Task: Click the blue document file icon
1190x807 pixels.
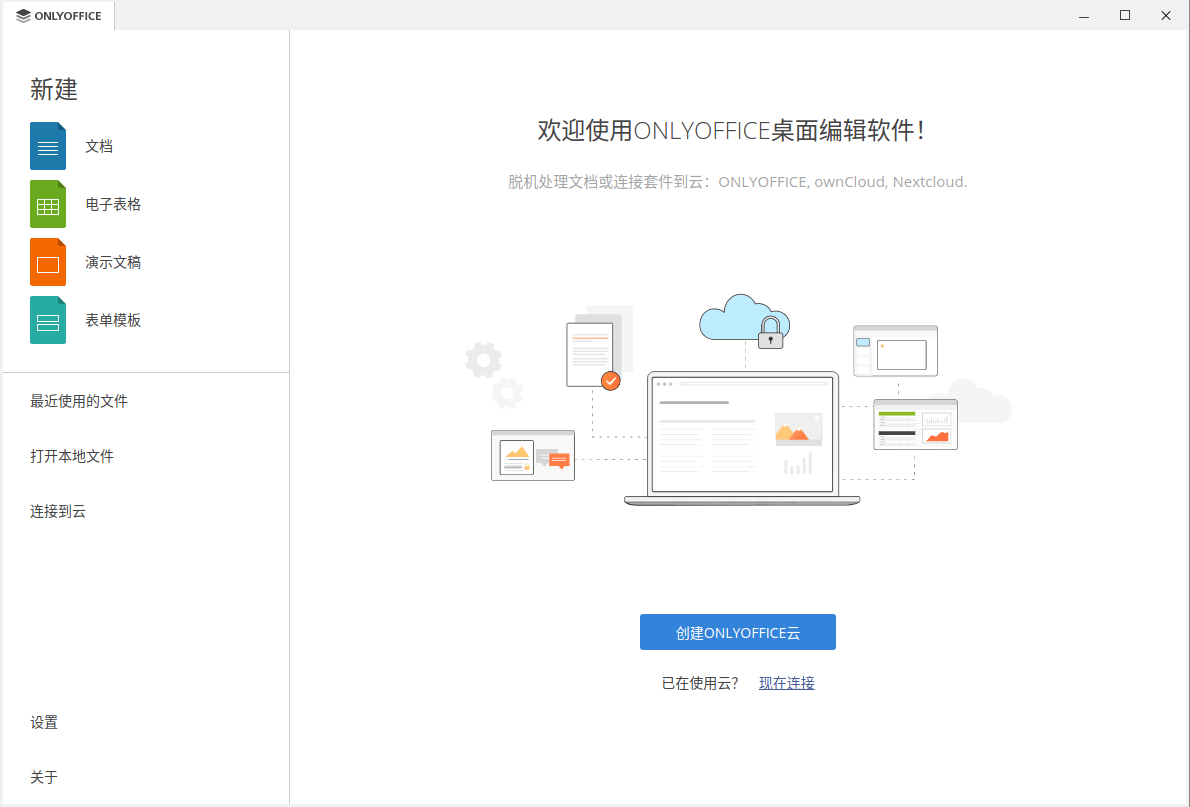Action: click(x=48, y=146)
